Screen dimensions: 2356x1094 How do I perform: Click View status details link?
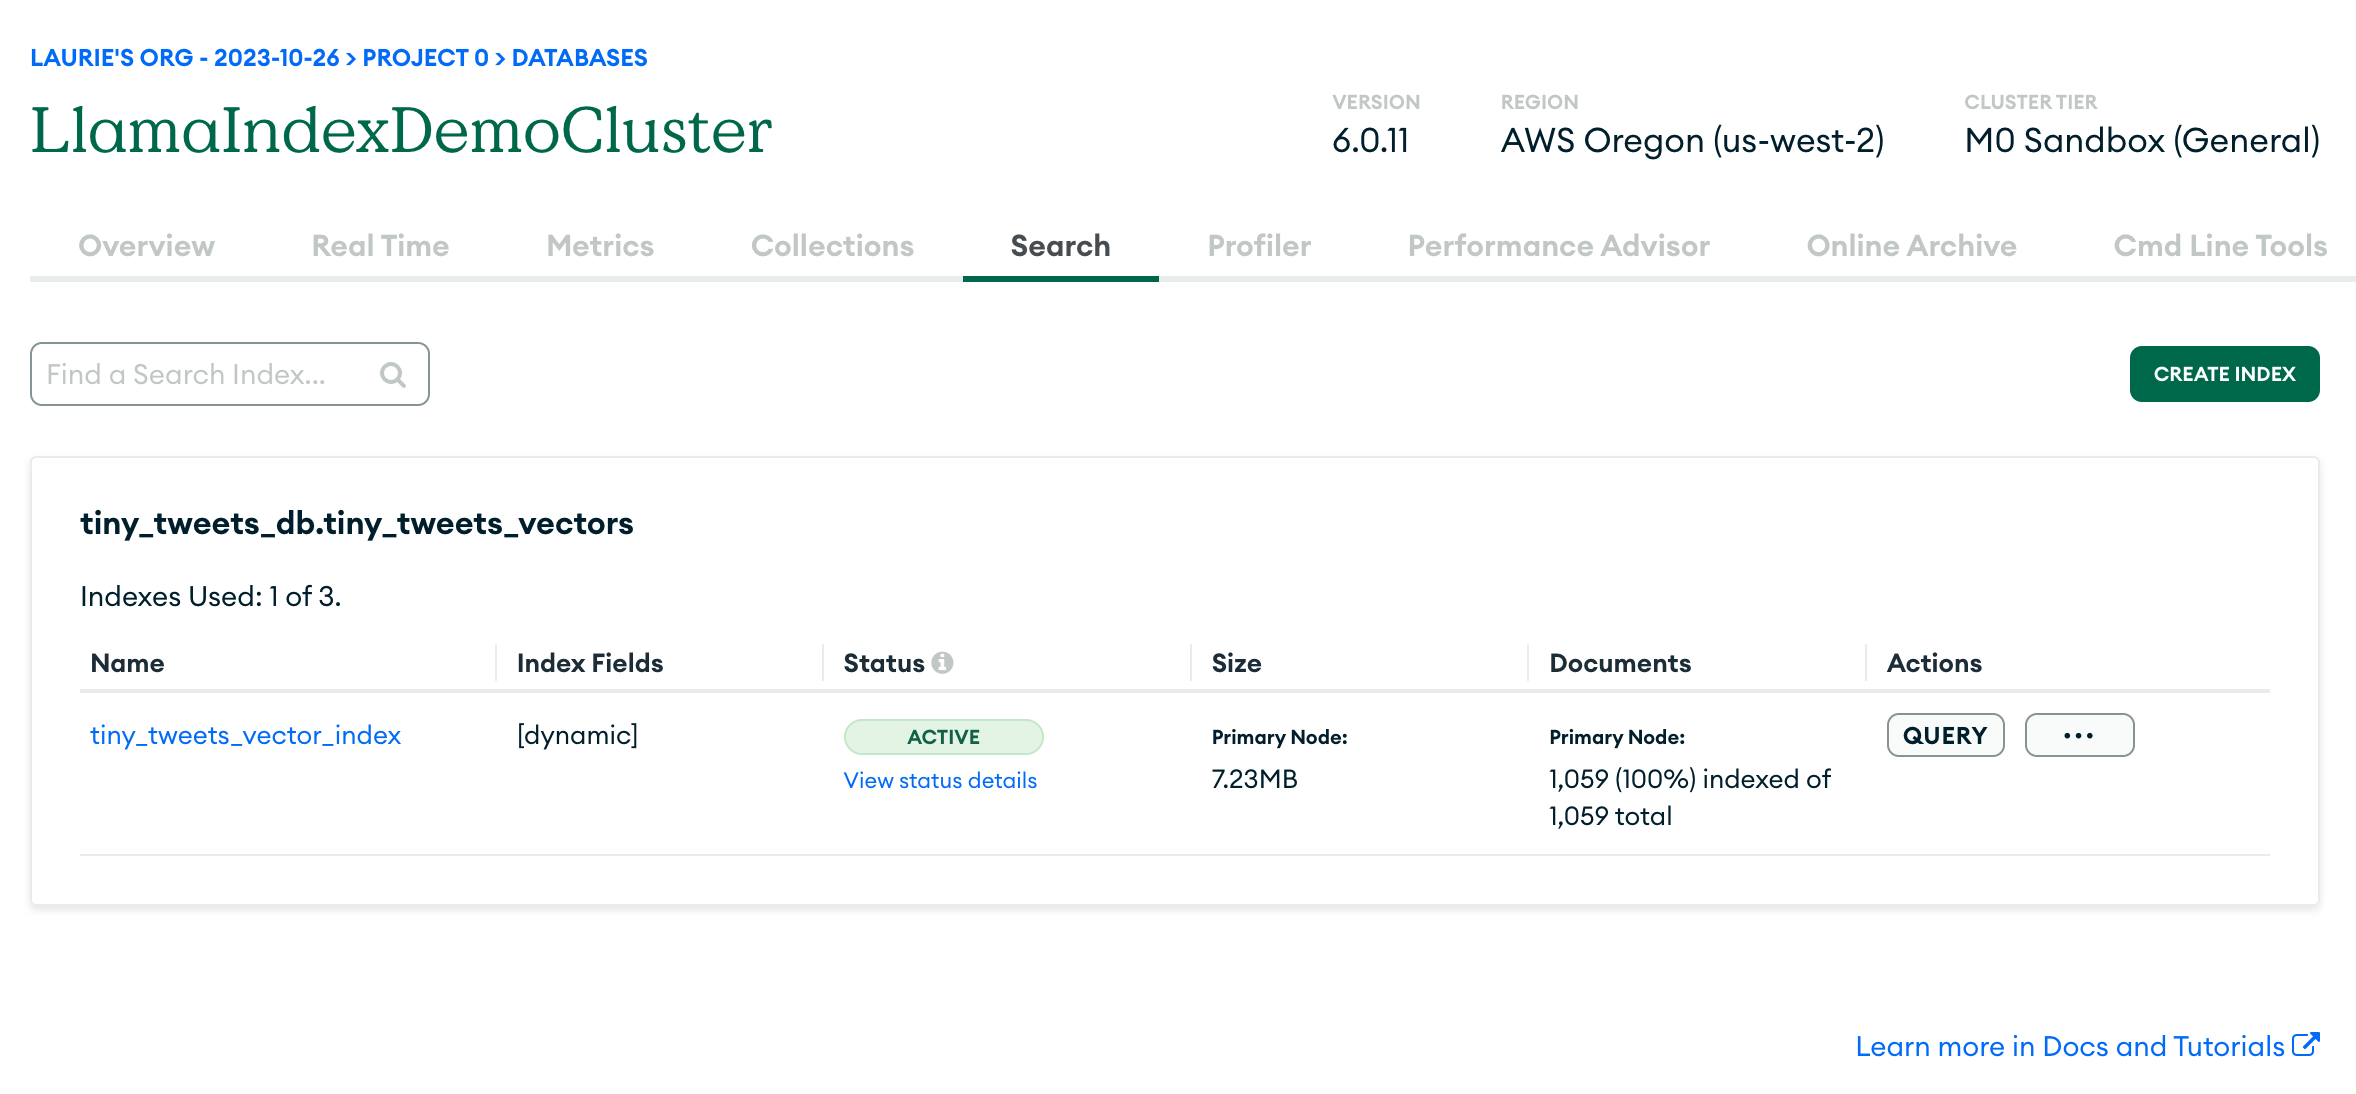pos(940,781)
